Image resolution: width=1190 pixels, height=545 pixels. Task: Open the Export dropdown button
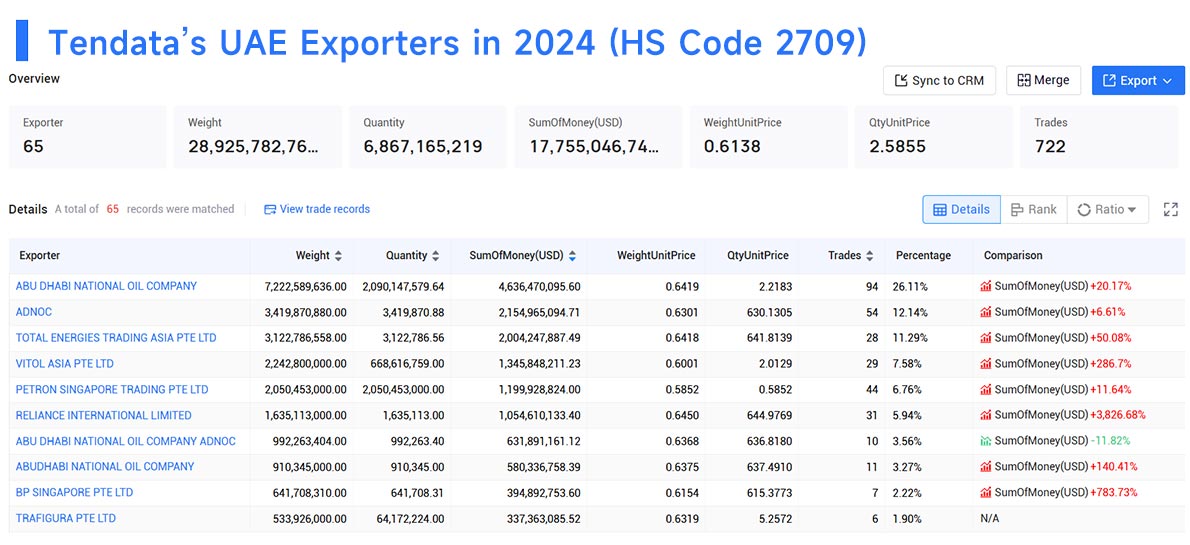point(1138,80)
